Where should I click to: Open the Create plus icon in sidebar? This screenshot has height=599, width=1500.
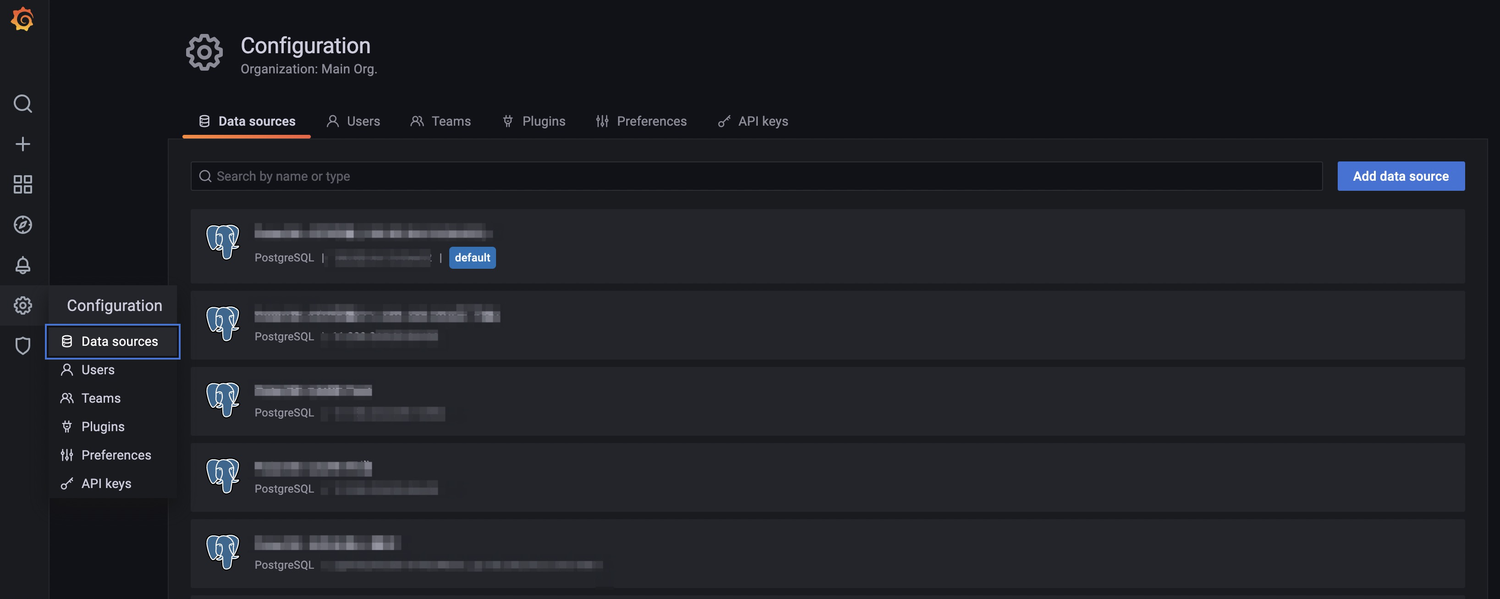coord(22,144)
